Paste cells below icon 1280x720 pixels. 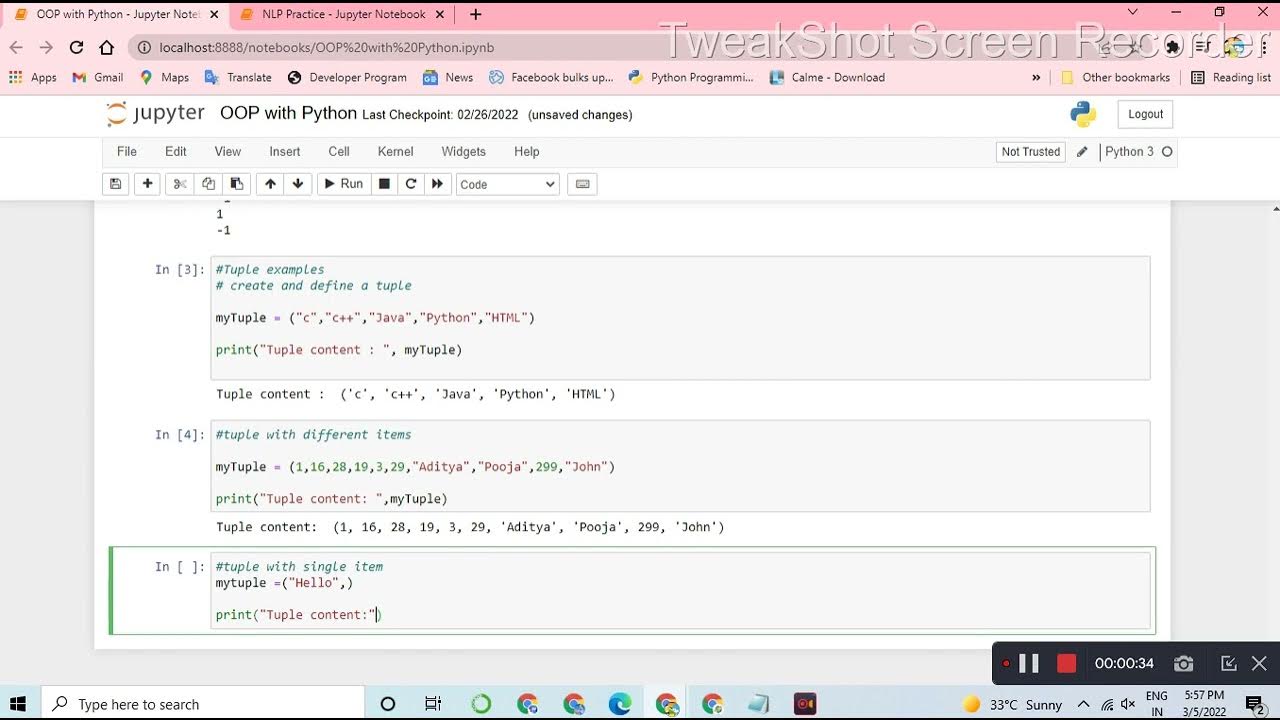(236, 184)
